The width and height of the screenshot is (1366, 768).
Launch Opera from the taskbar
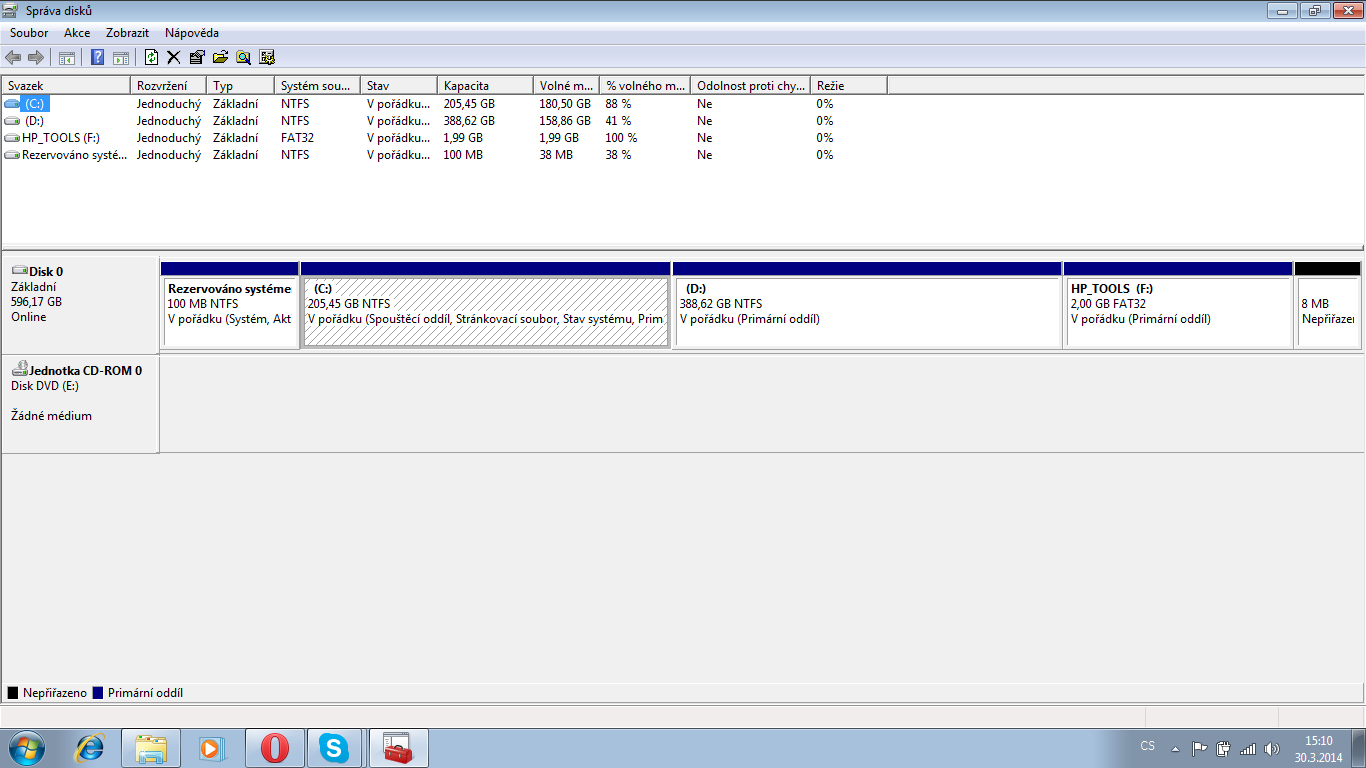[275, 747]
